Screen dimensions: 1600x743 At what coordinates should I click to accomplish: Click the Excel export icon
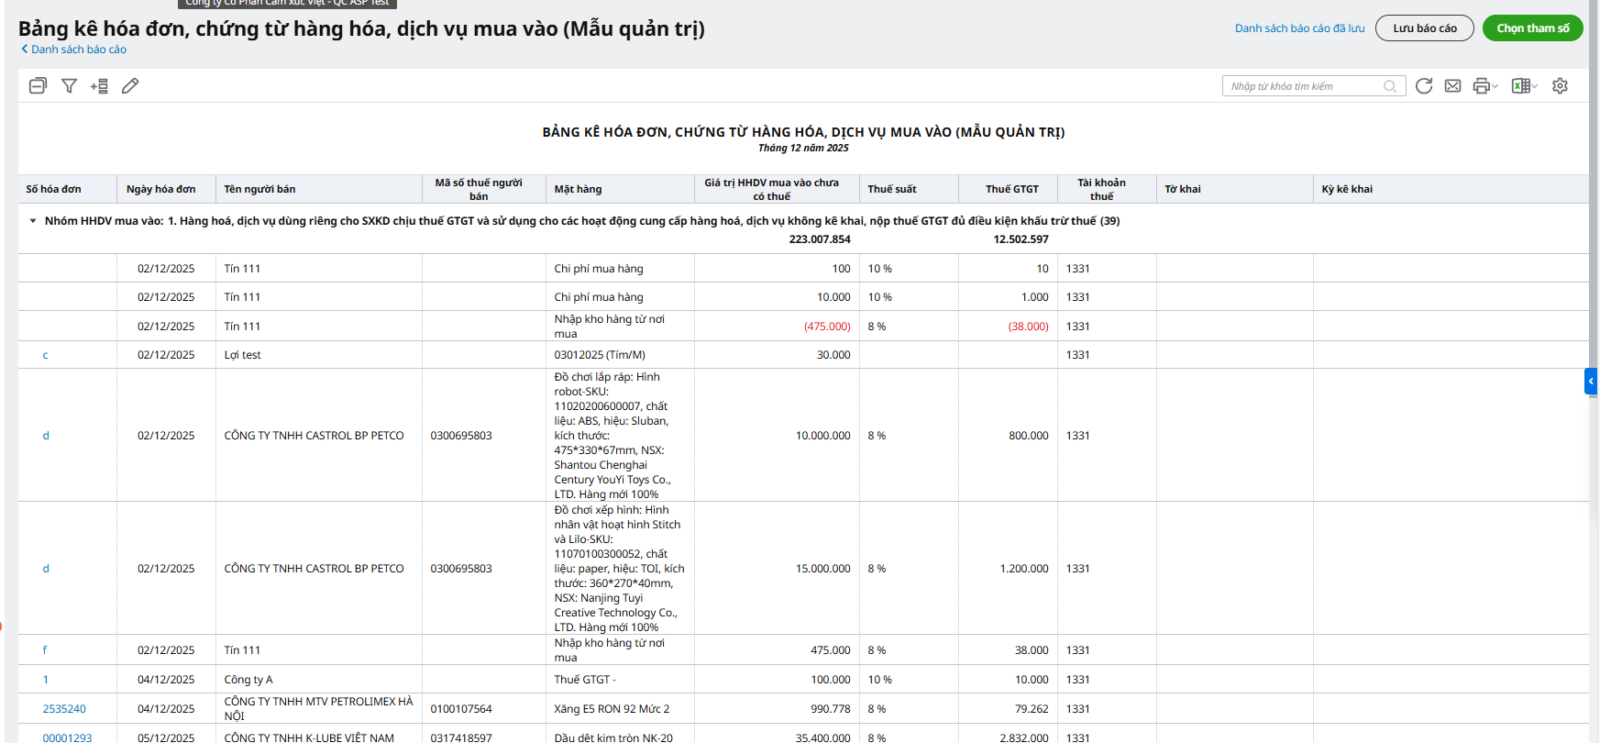[x=1521, y=86]
